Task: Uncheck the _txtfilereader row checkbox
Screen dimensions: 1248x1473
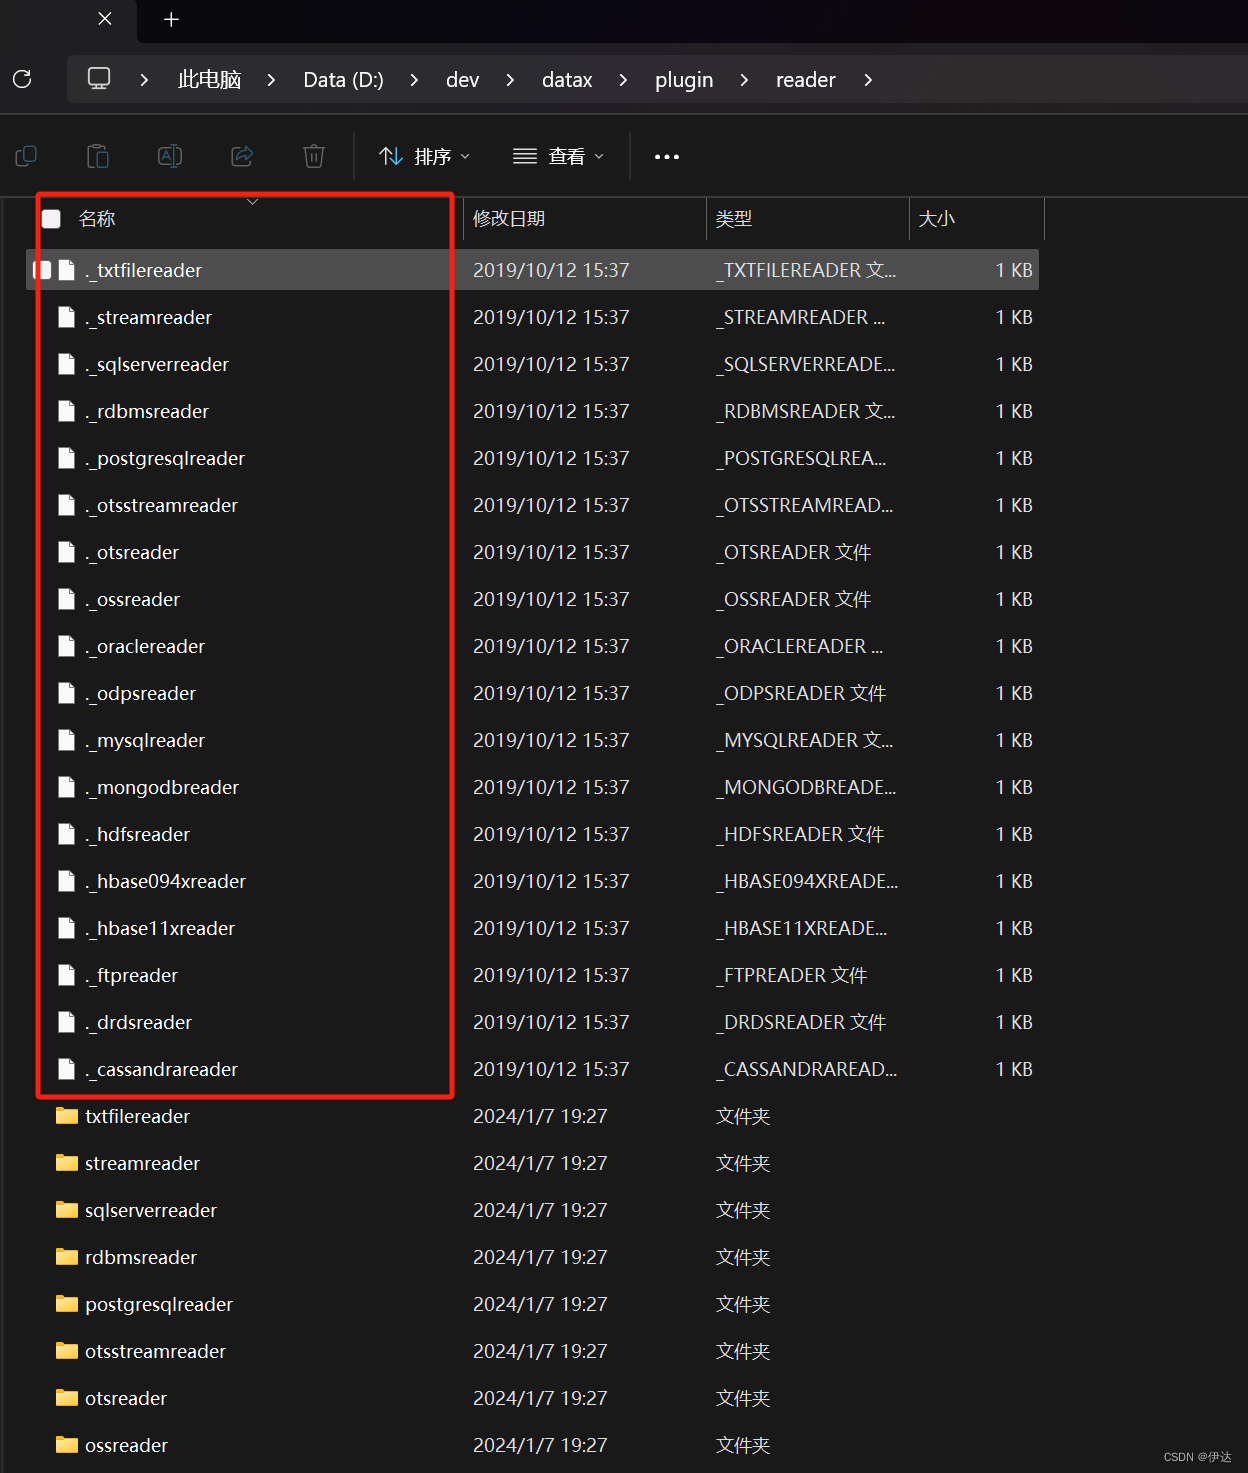Action: (42, 269)
